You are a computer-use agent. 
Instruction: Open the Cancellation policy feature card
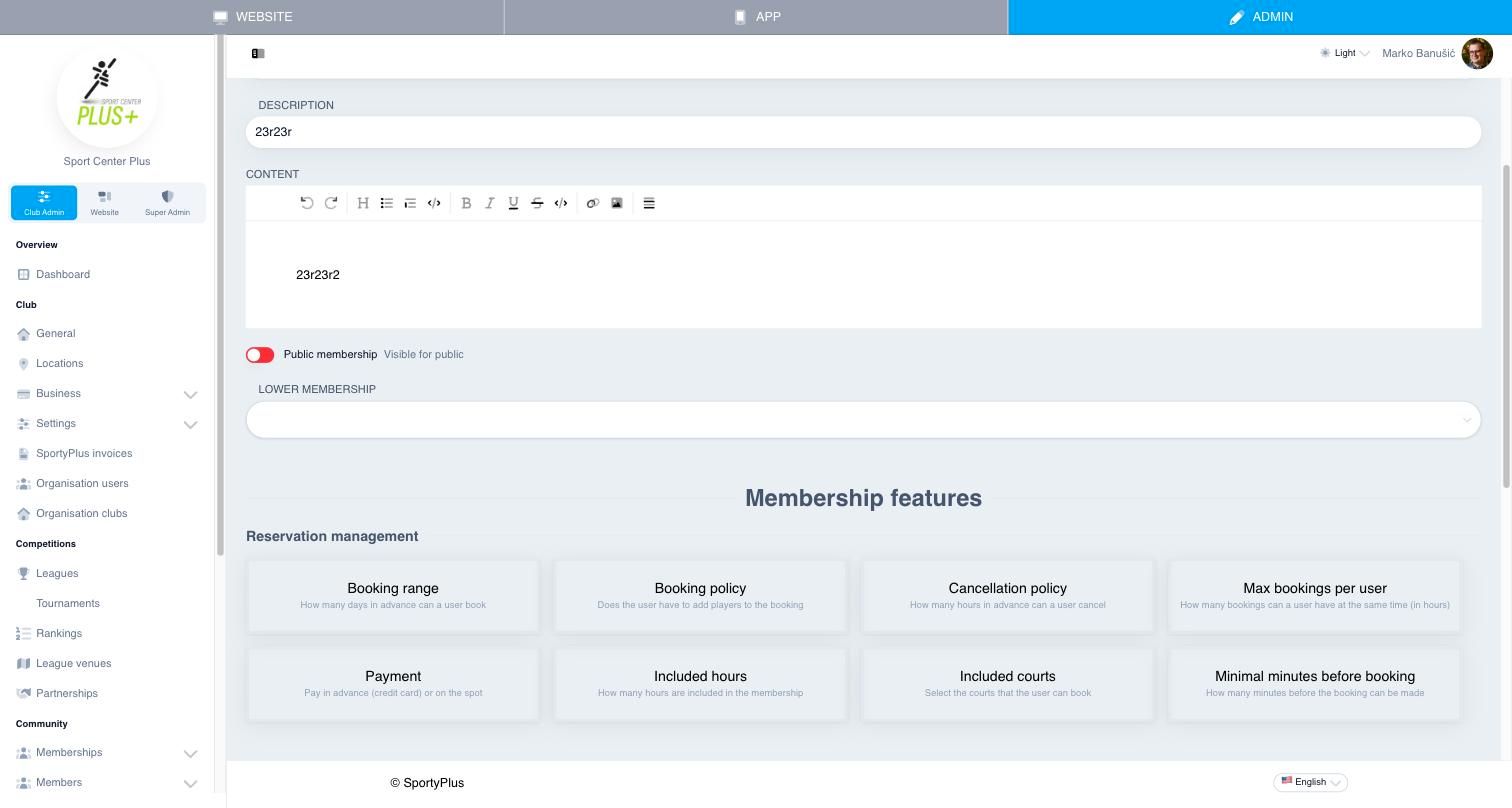click(1008, 596)
